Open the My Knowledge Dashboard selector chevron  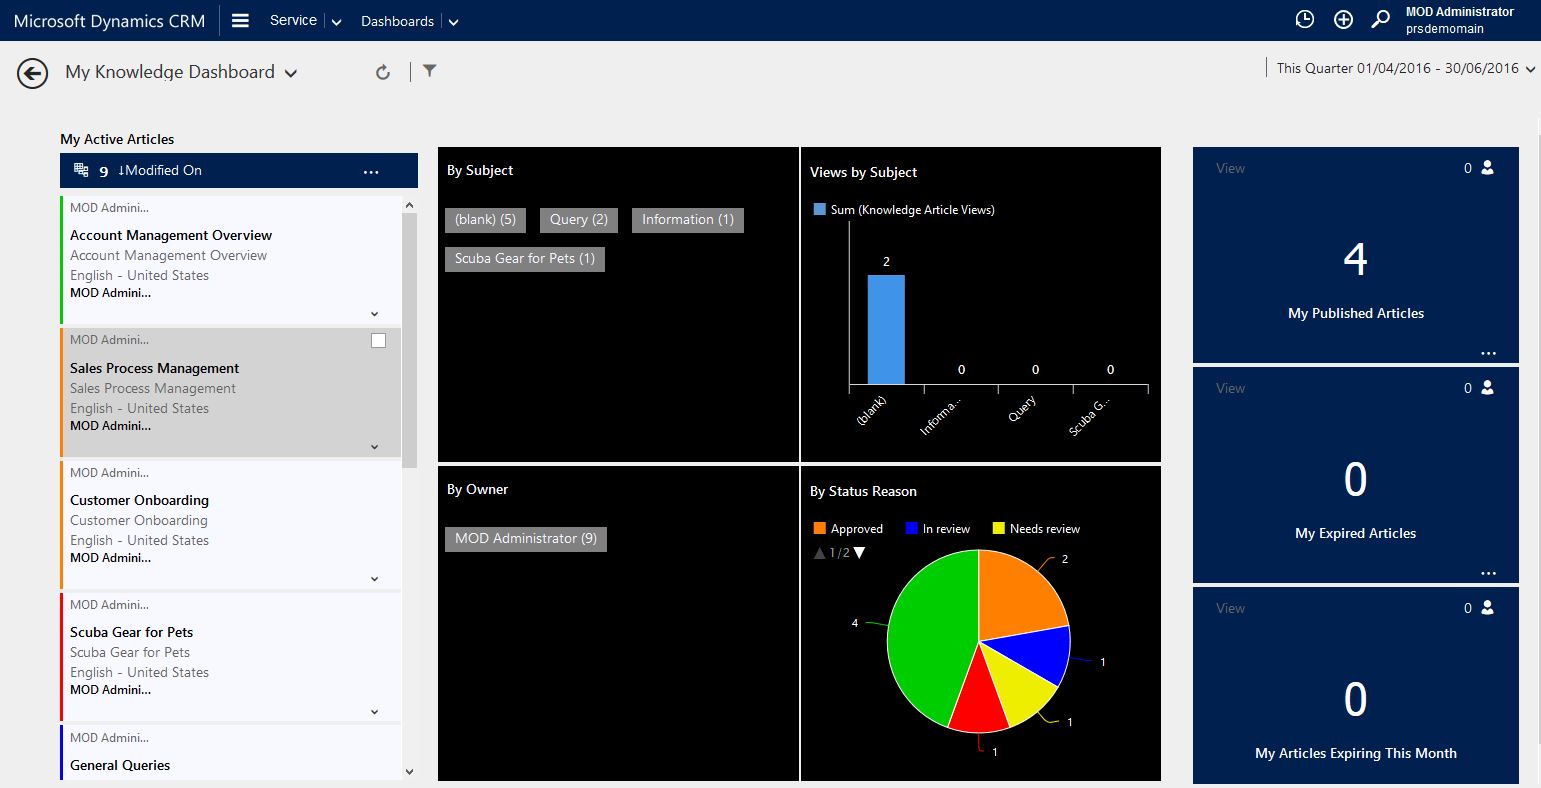[x=291, y=72]
